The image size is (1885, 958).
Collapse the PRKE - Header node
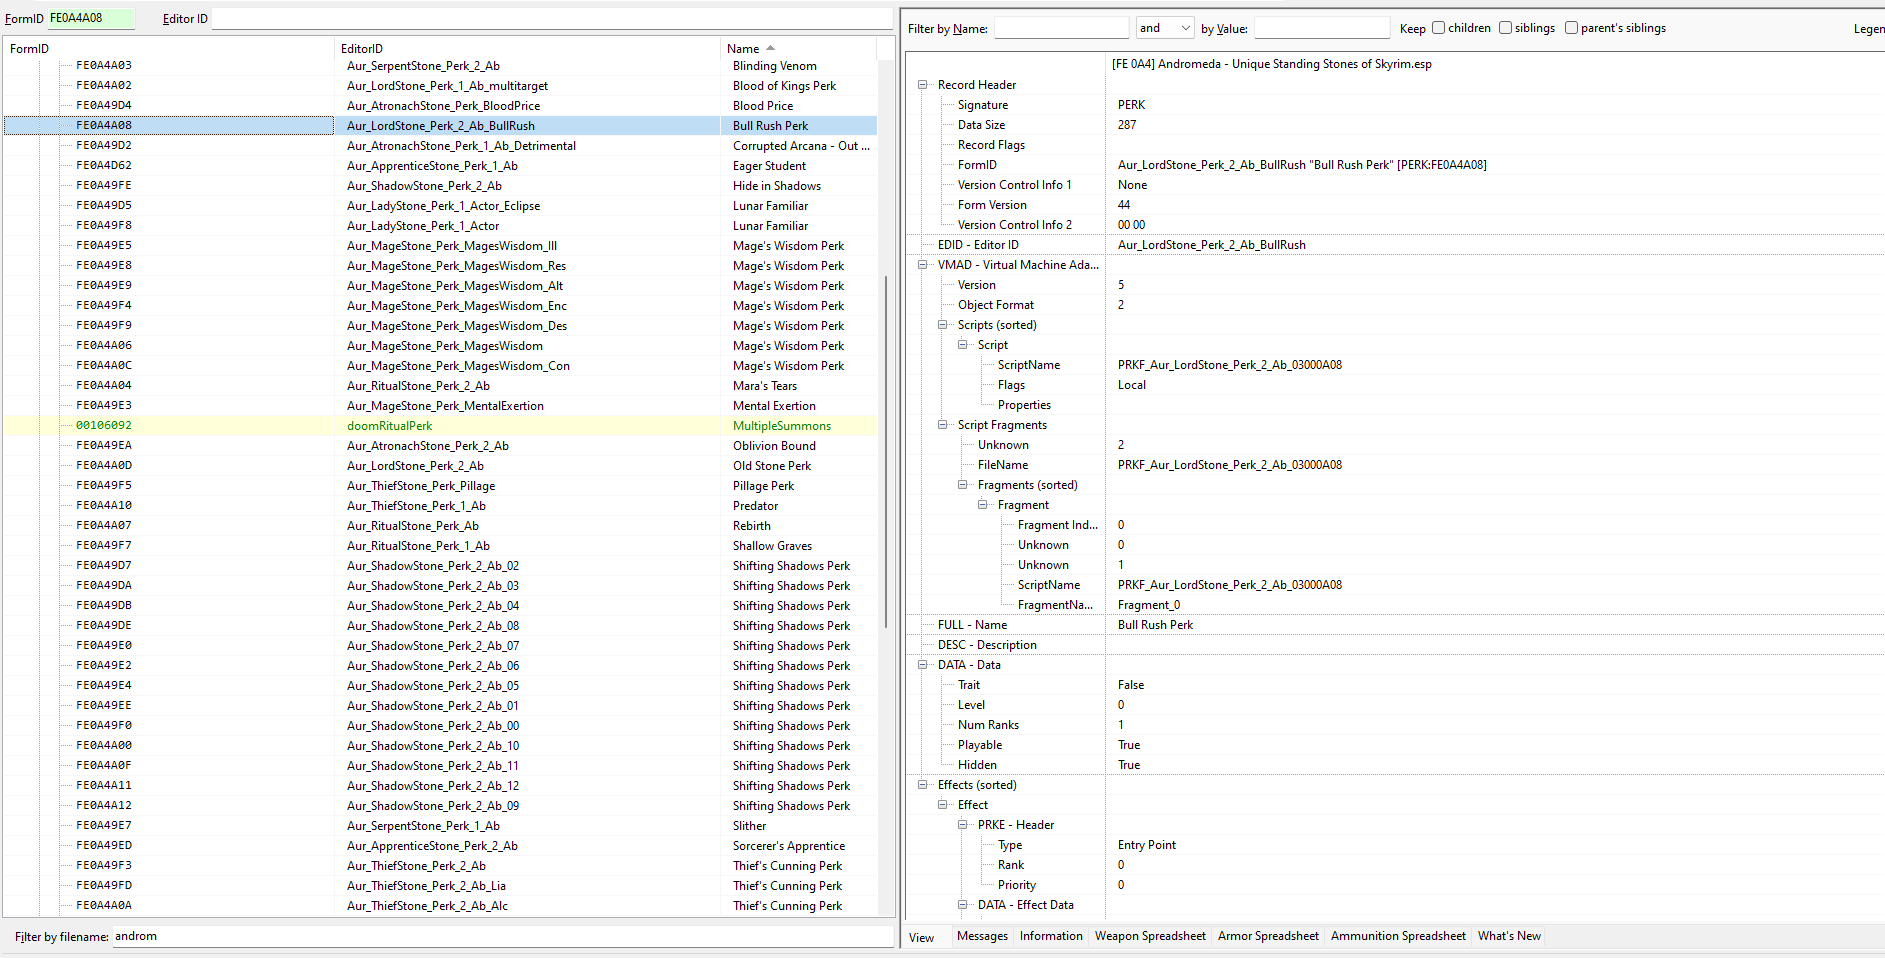(963, 825)
